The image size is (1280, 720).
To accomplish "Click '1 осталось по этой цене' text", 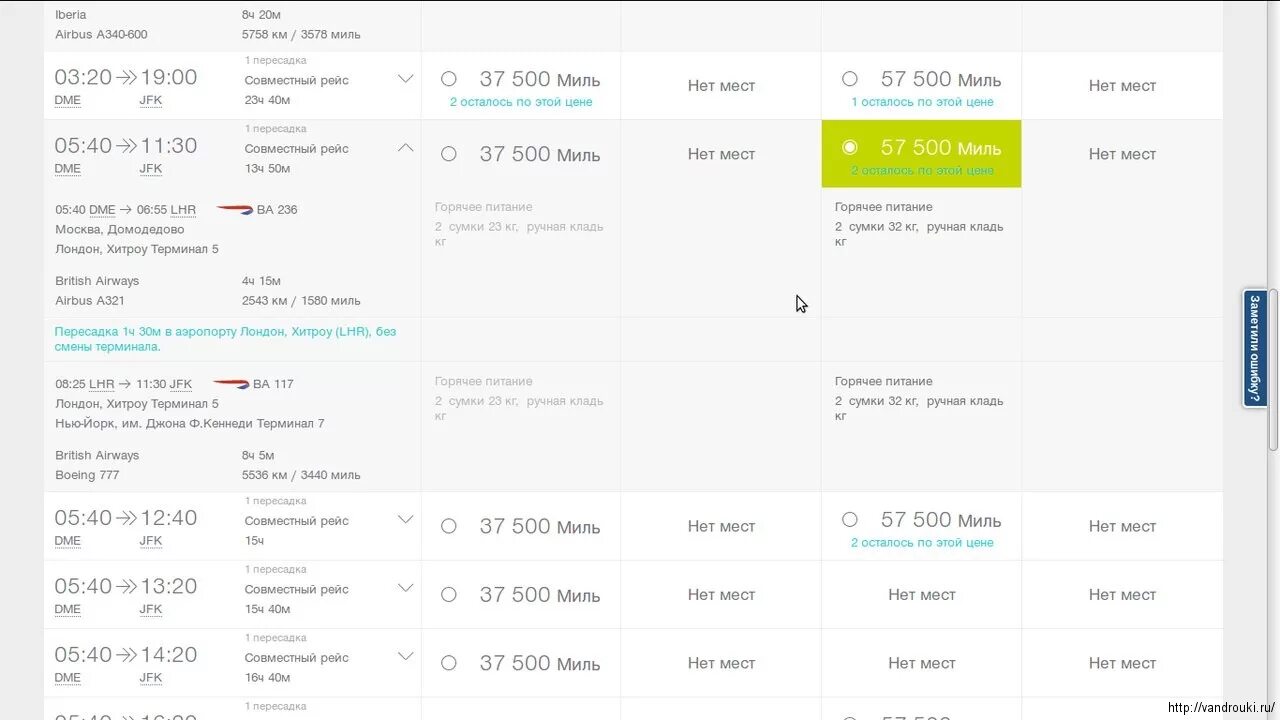I will [x=922, y=102].
